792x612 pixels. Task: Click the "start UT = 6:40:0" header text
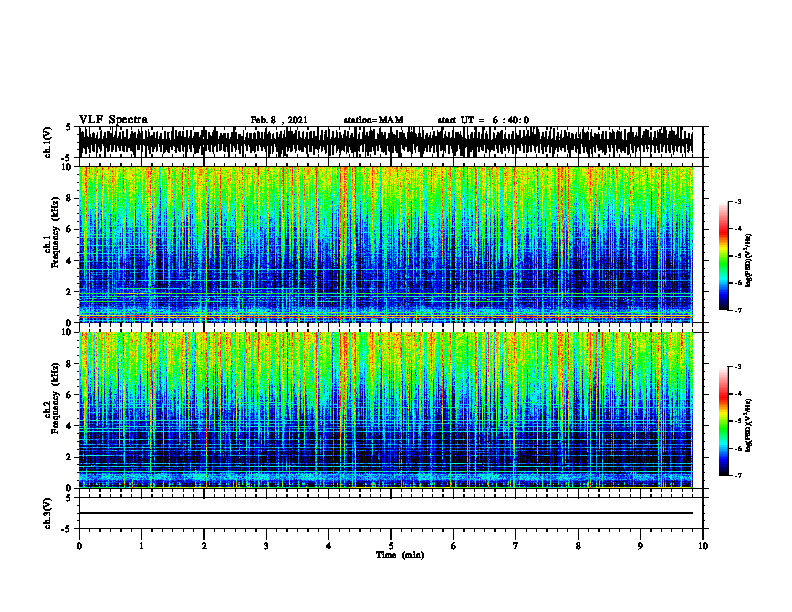[483, 120]
